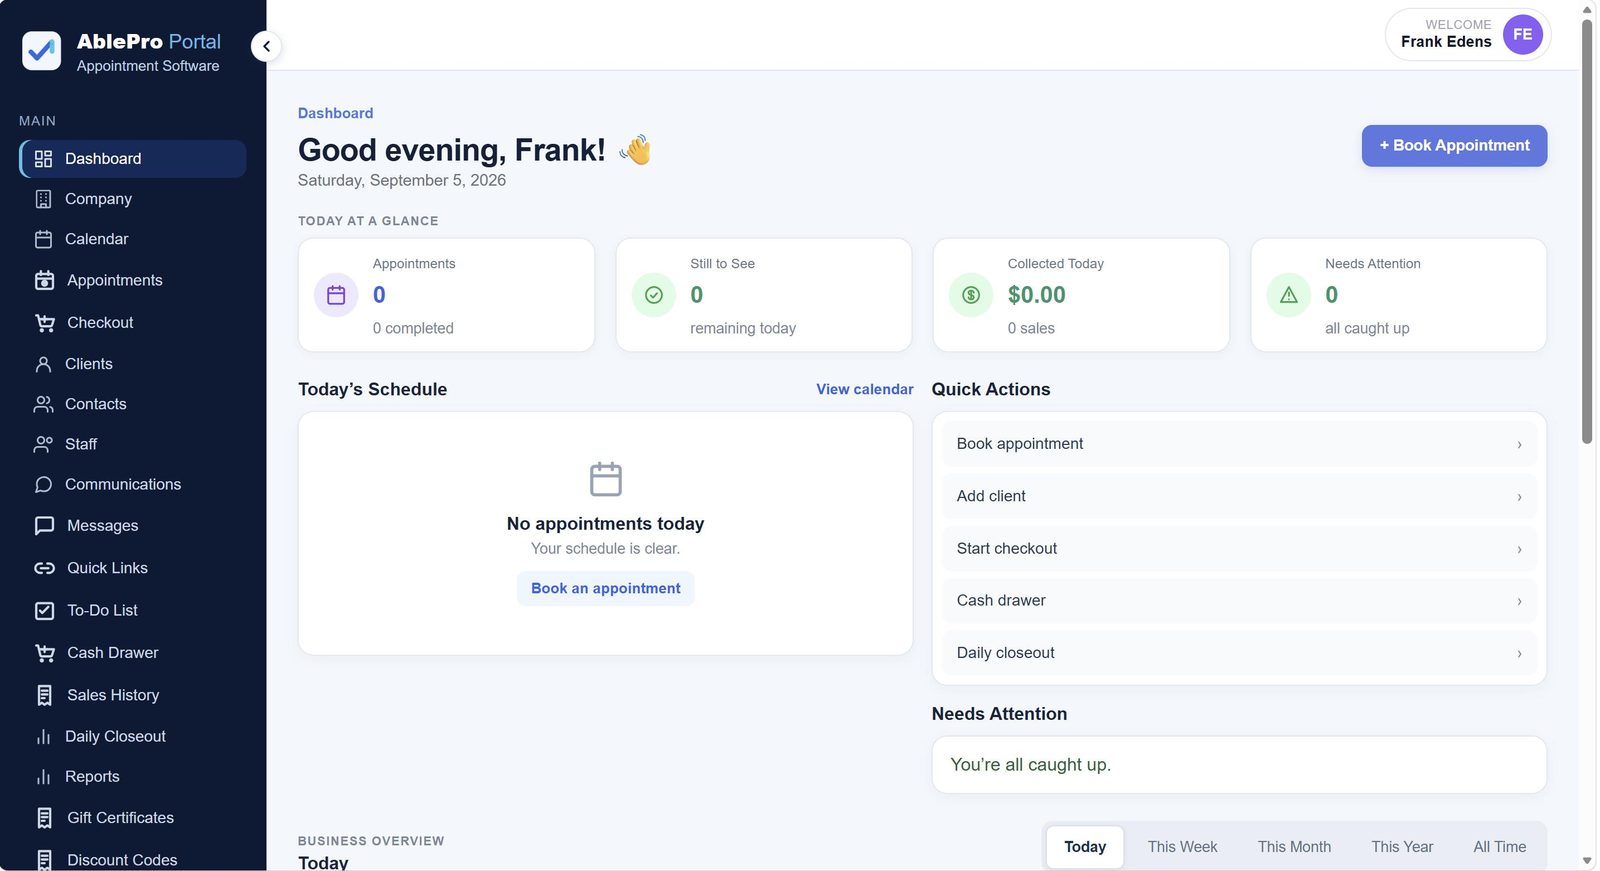Open Quick Links via its chain icon

click(44, 568)
